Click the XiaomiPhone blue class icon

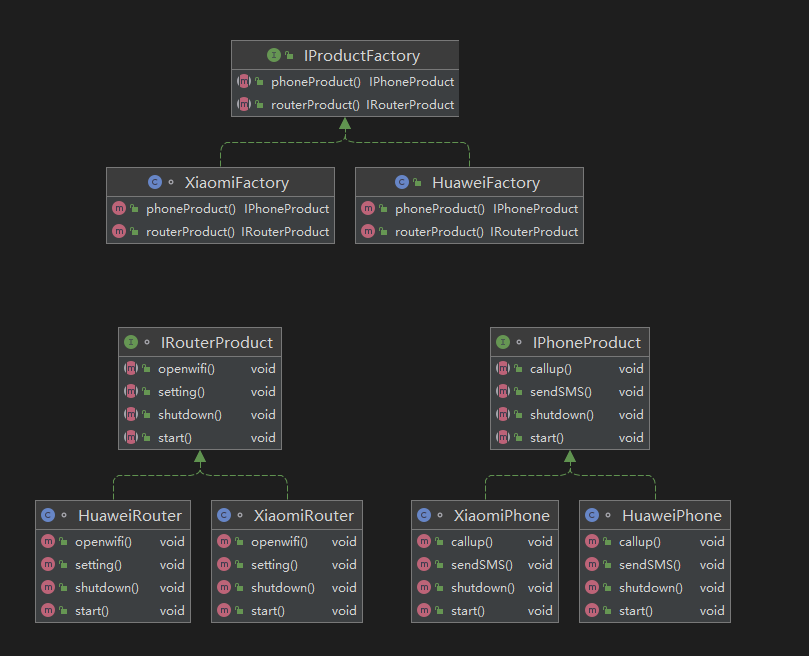tap(424, 515)
